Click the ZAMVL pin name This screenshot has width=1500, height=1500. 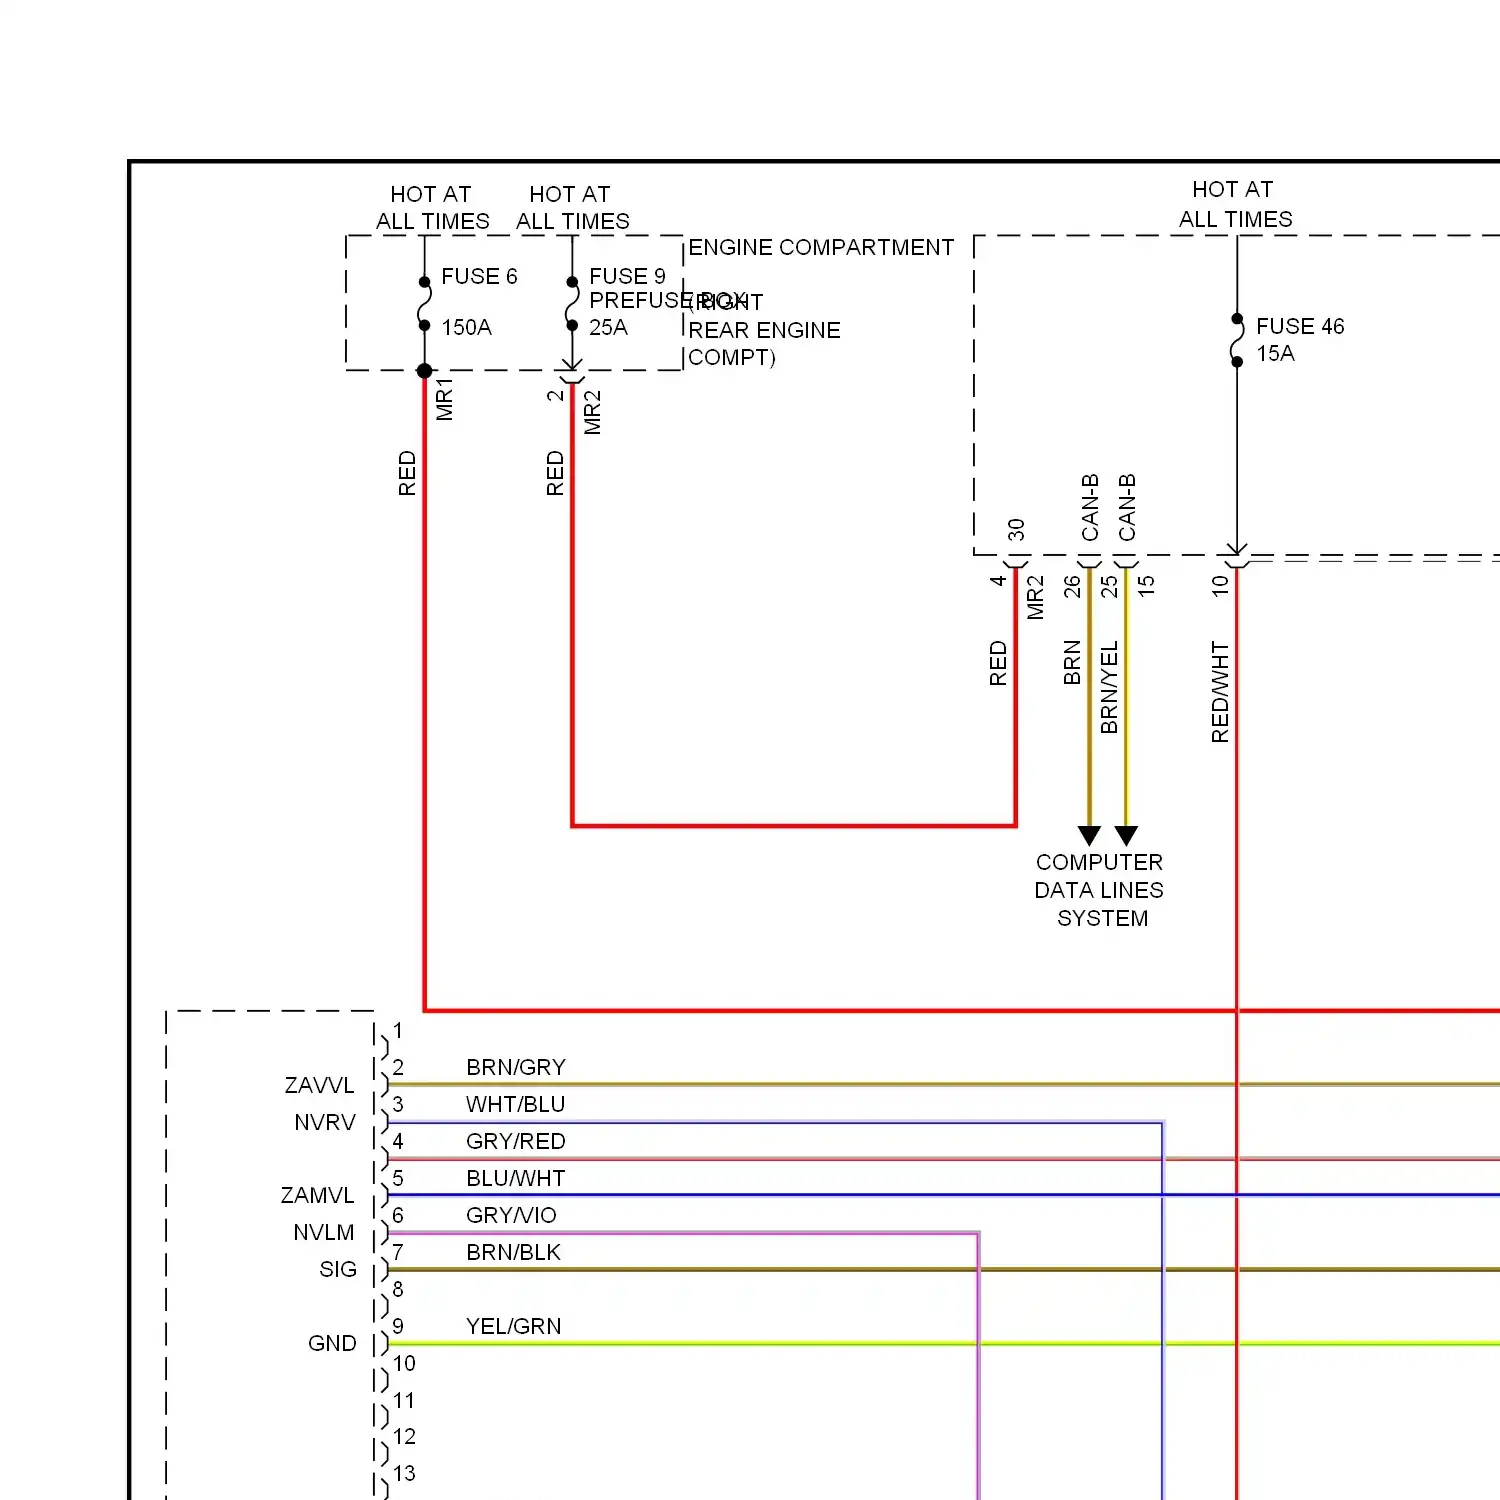pyautogui.click(x=318, y=1195)
